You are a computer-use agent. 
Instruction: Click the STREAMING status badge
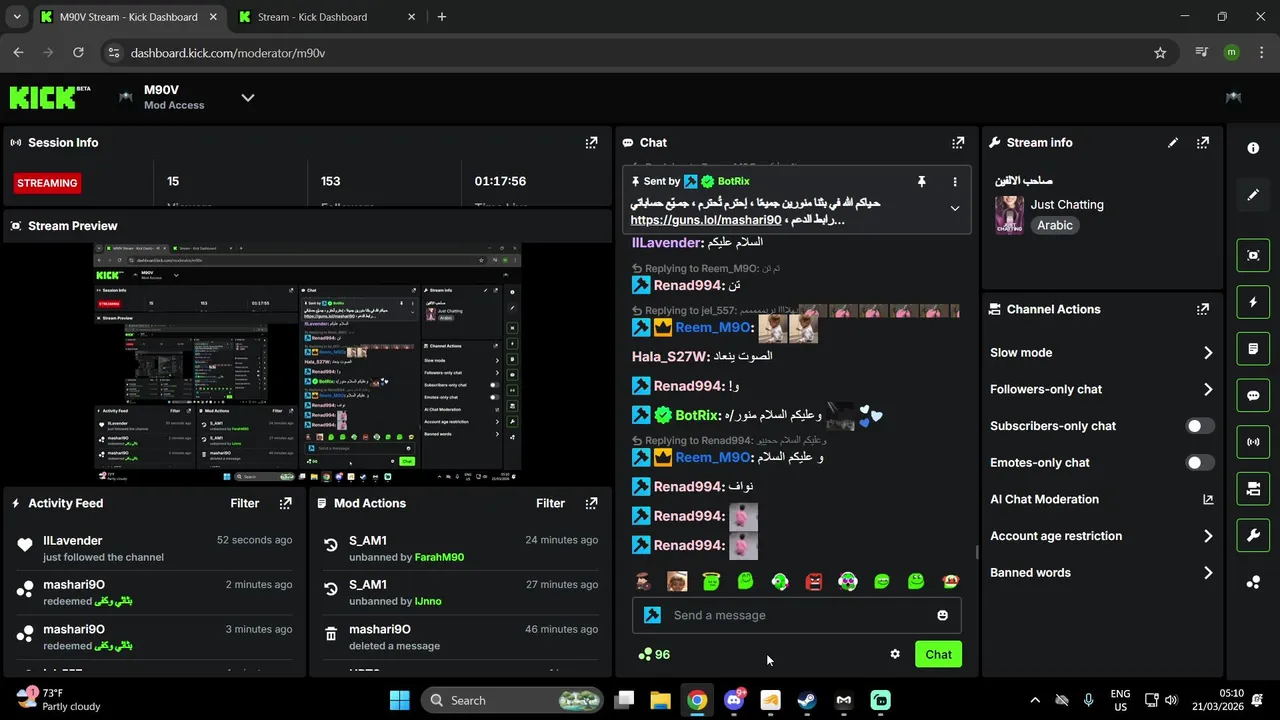pos(47,183)
